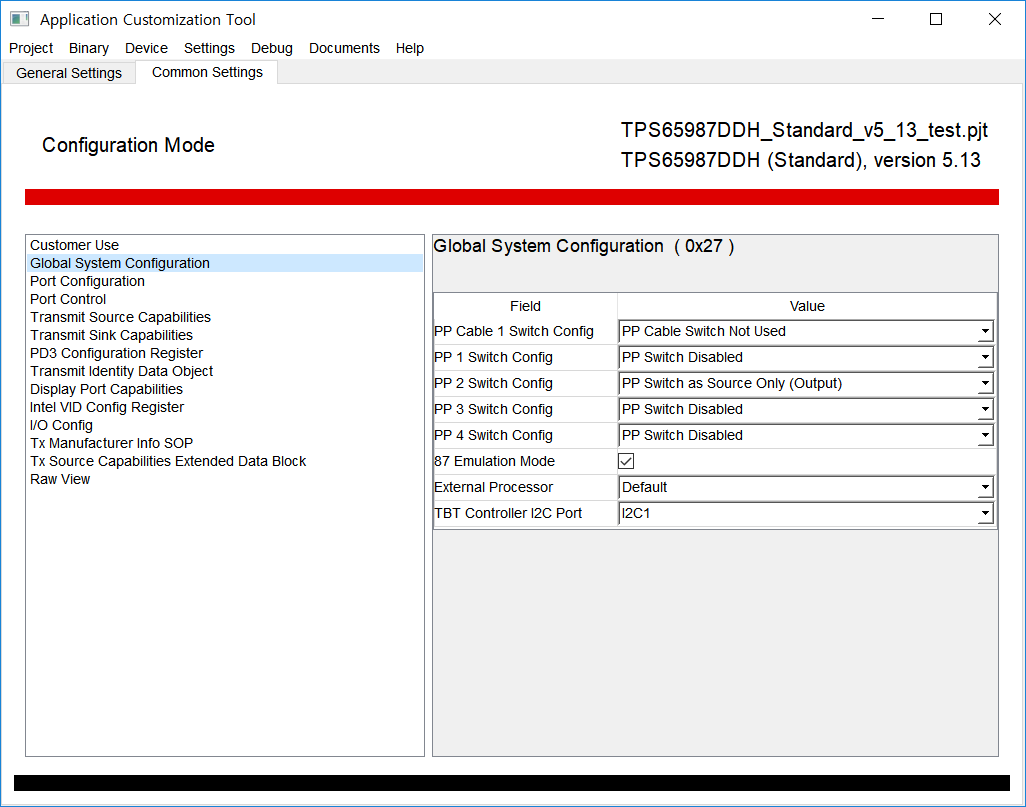This screenshot has width=1026, height=807.
Task: Open PP Cable 1 Switch Config dropdown
Action: coord(806,331)
